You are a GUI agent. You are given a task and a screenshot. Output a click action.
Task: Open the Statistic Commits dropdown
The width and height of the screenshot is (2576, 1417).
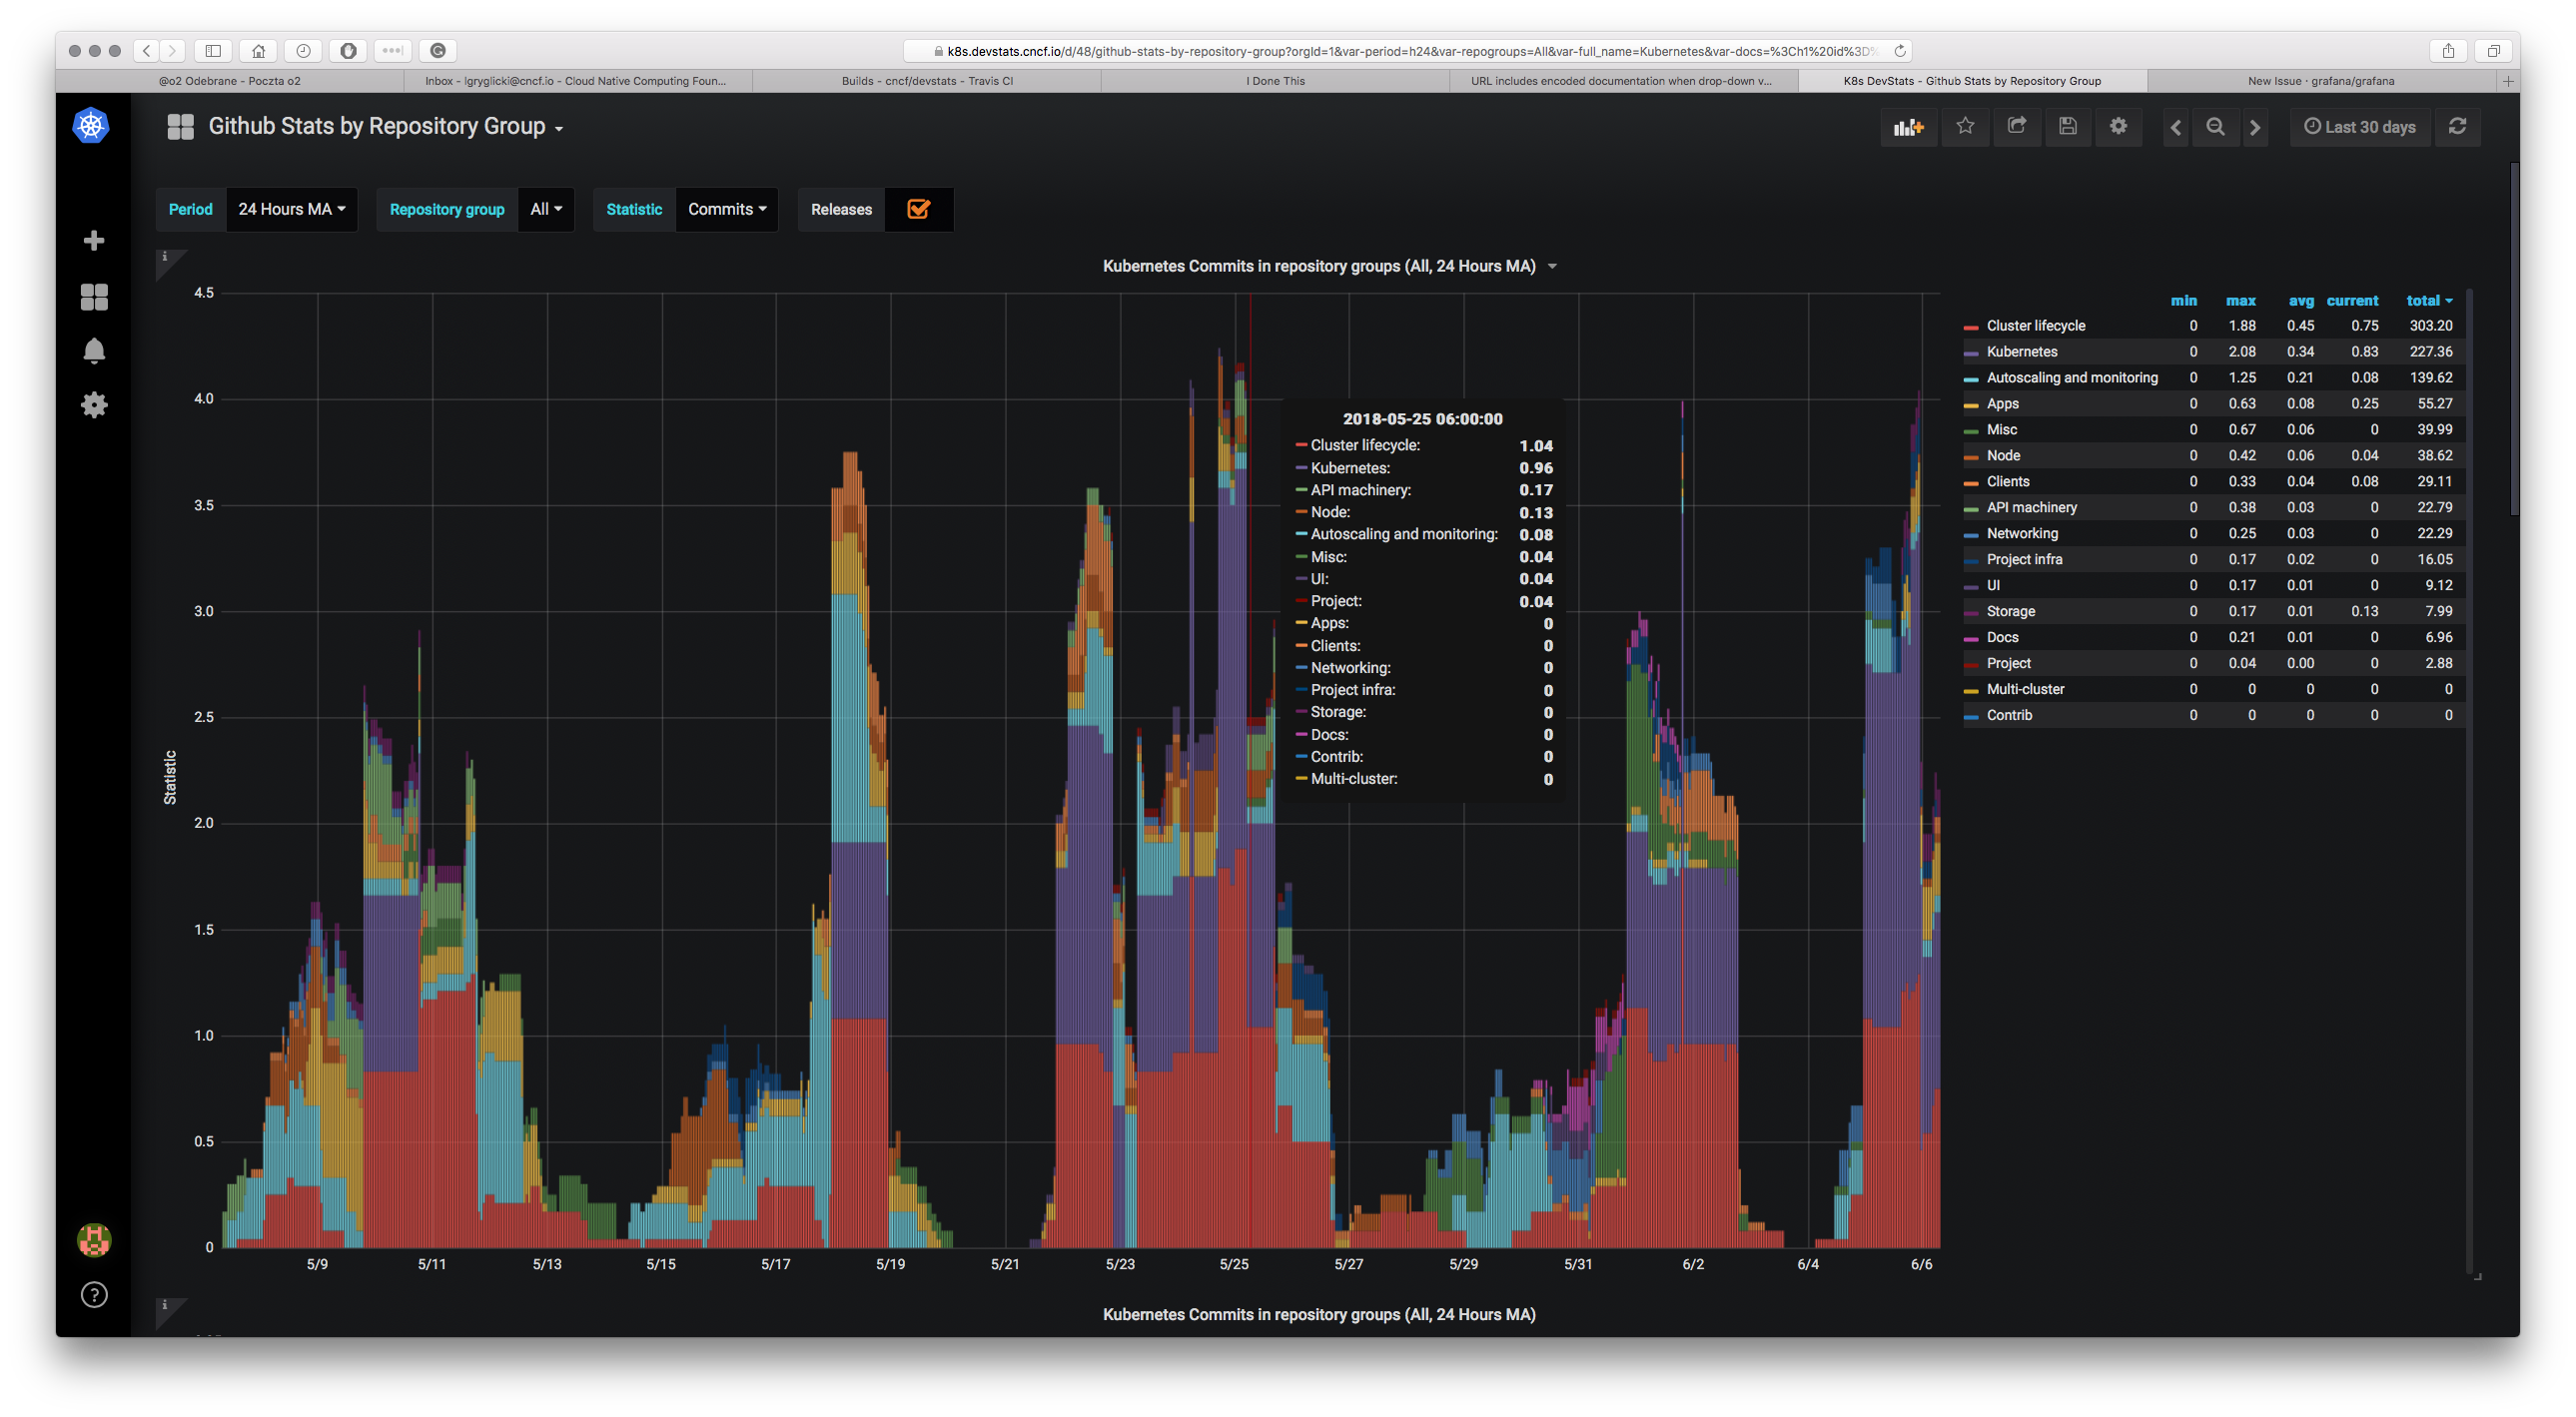click(727, 209)
